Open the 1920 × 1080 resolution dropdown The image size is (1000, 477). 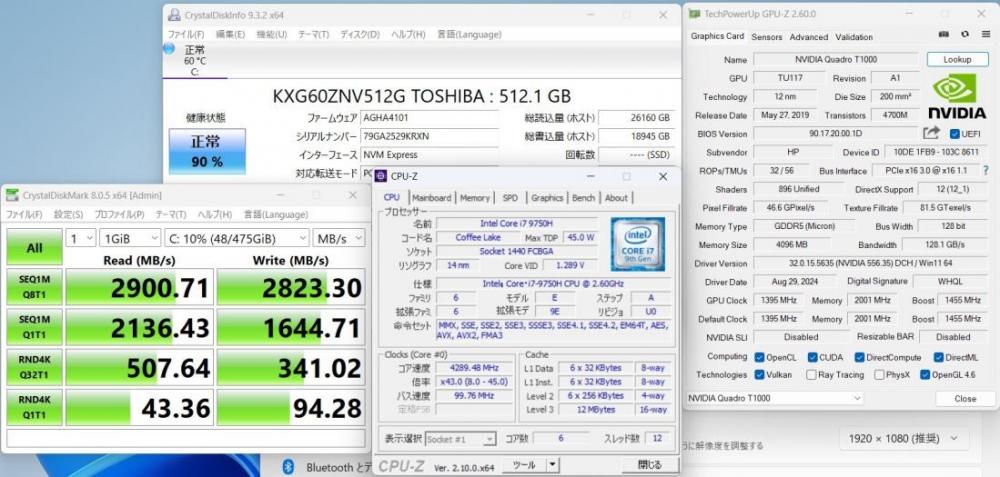(x=903, y=438)
